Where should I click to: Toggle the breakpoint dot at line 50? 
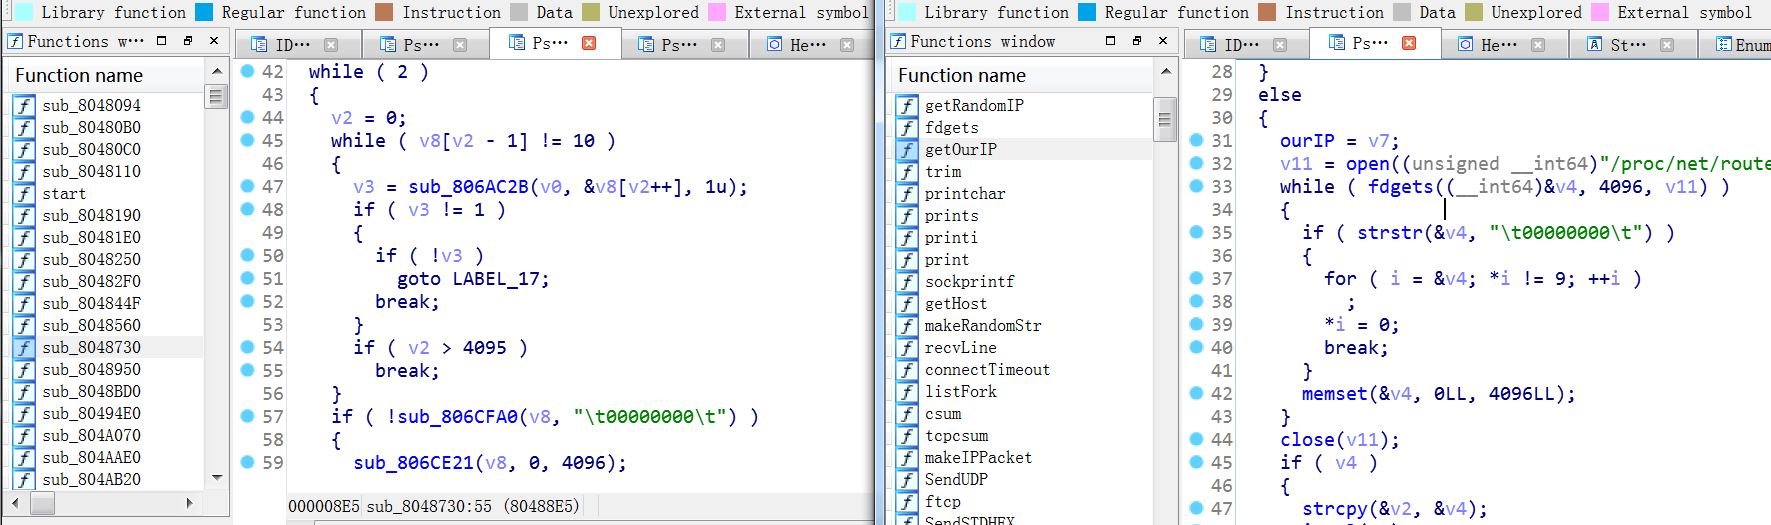tap(247, 255)
